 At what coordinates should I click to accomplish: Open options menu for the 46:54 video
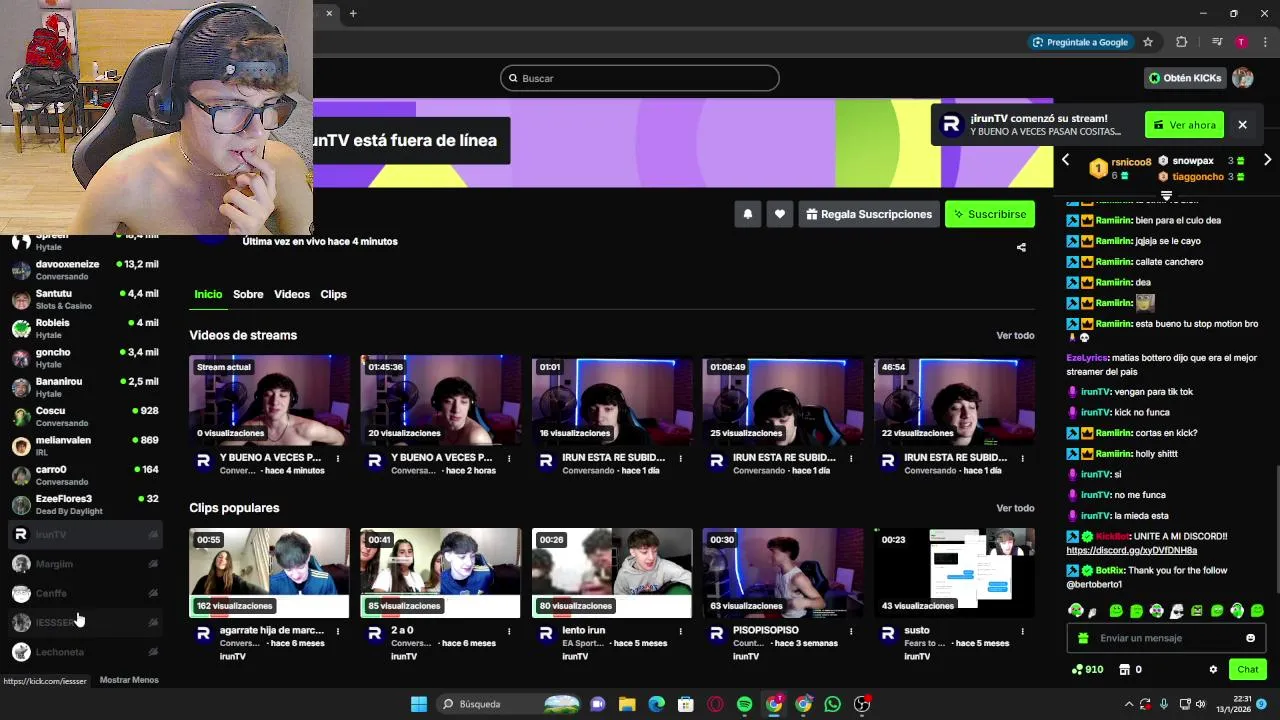[x=1022, y=459]
